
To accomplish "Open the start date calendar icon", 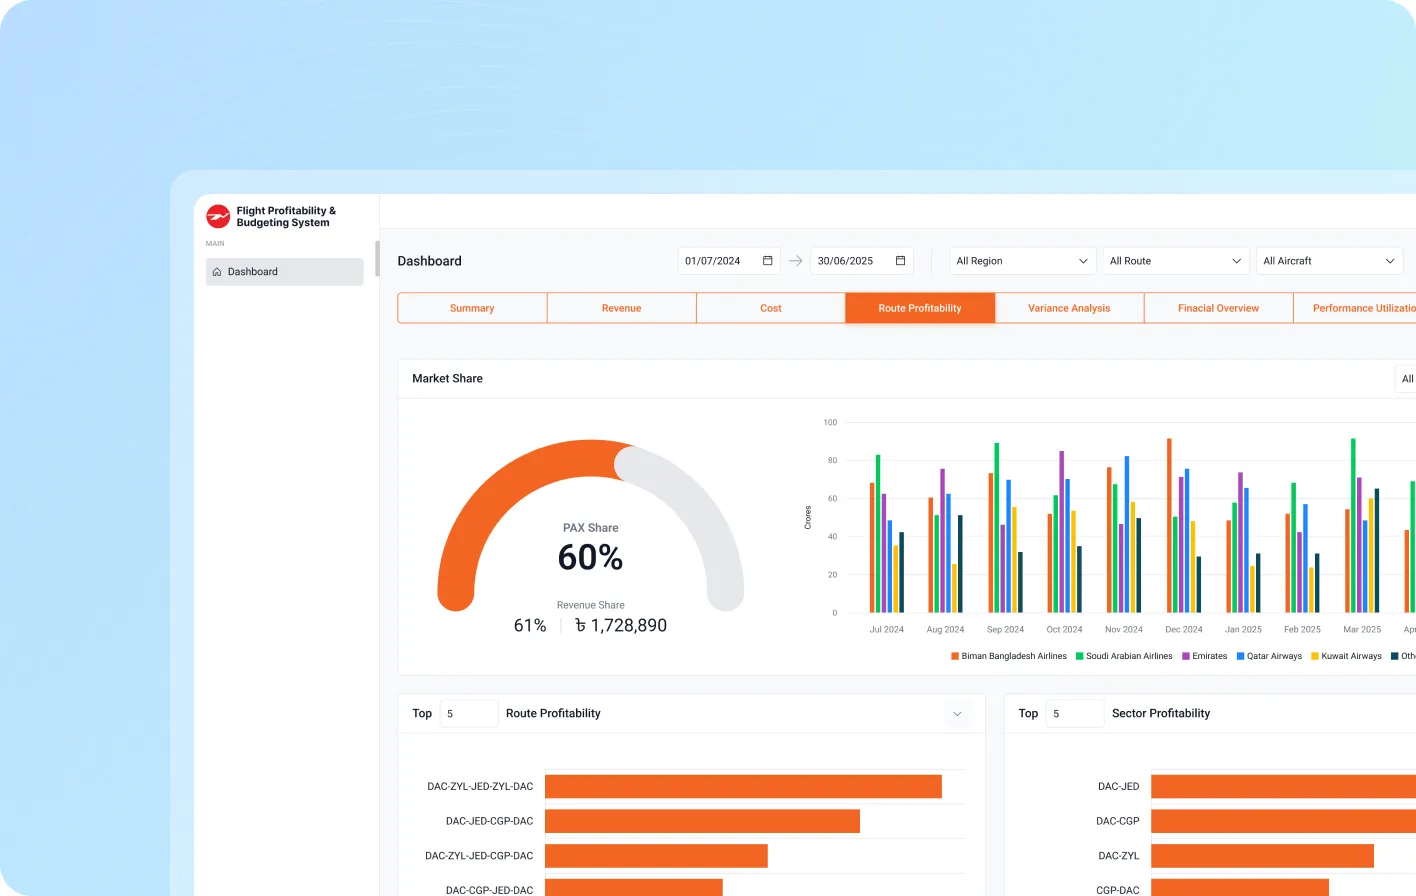I will 768,261.
